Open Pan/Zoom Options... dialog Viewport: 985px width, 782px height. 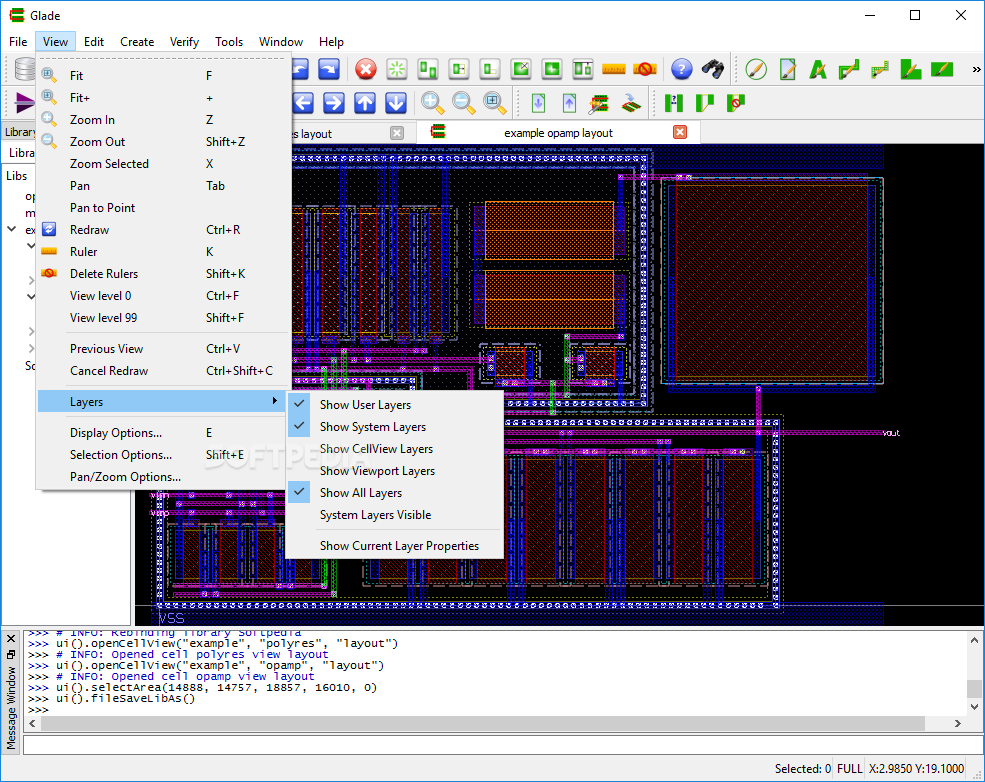[x=163, y=477]
